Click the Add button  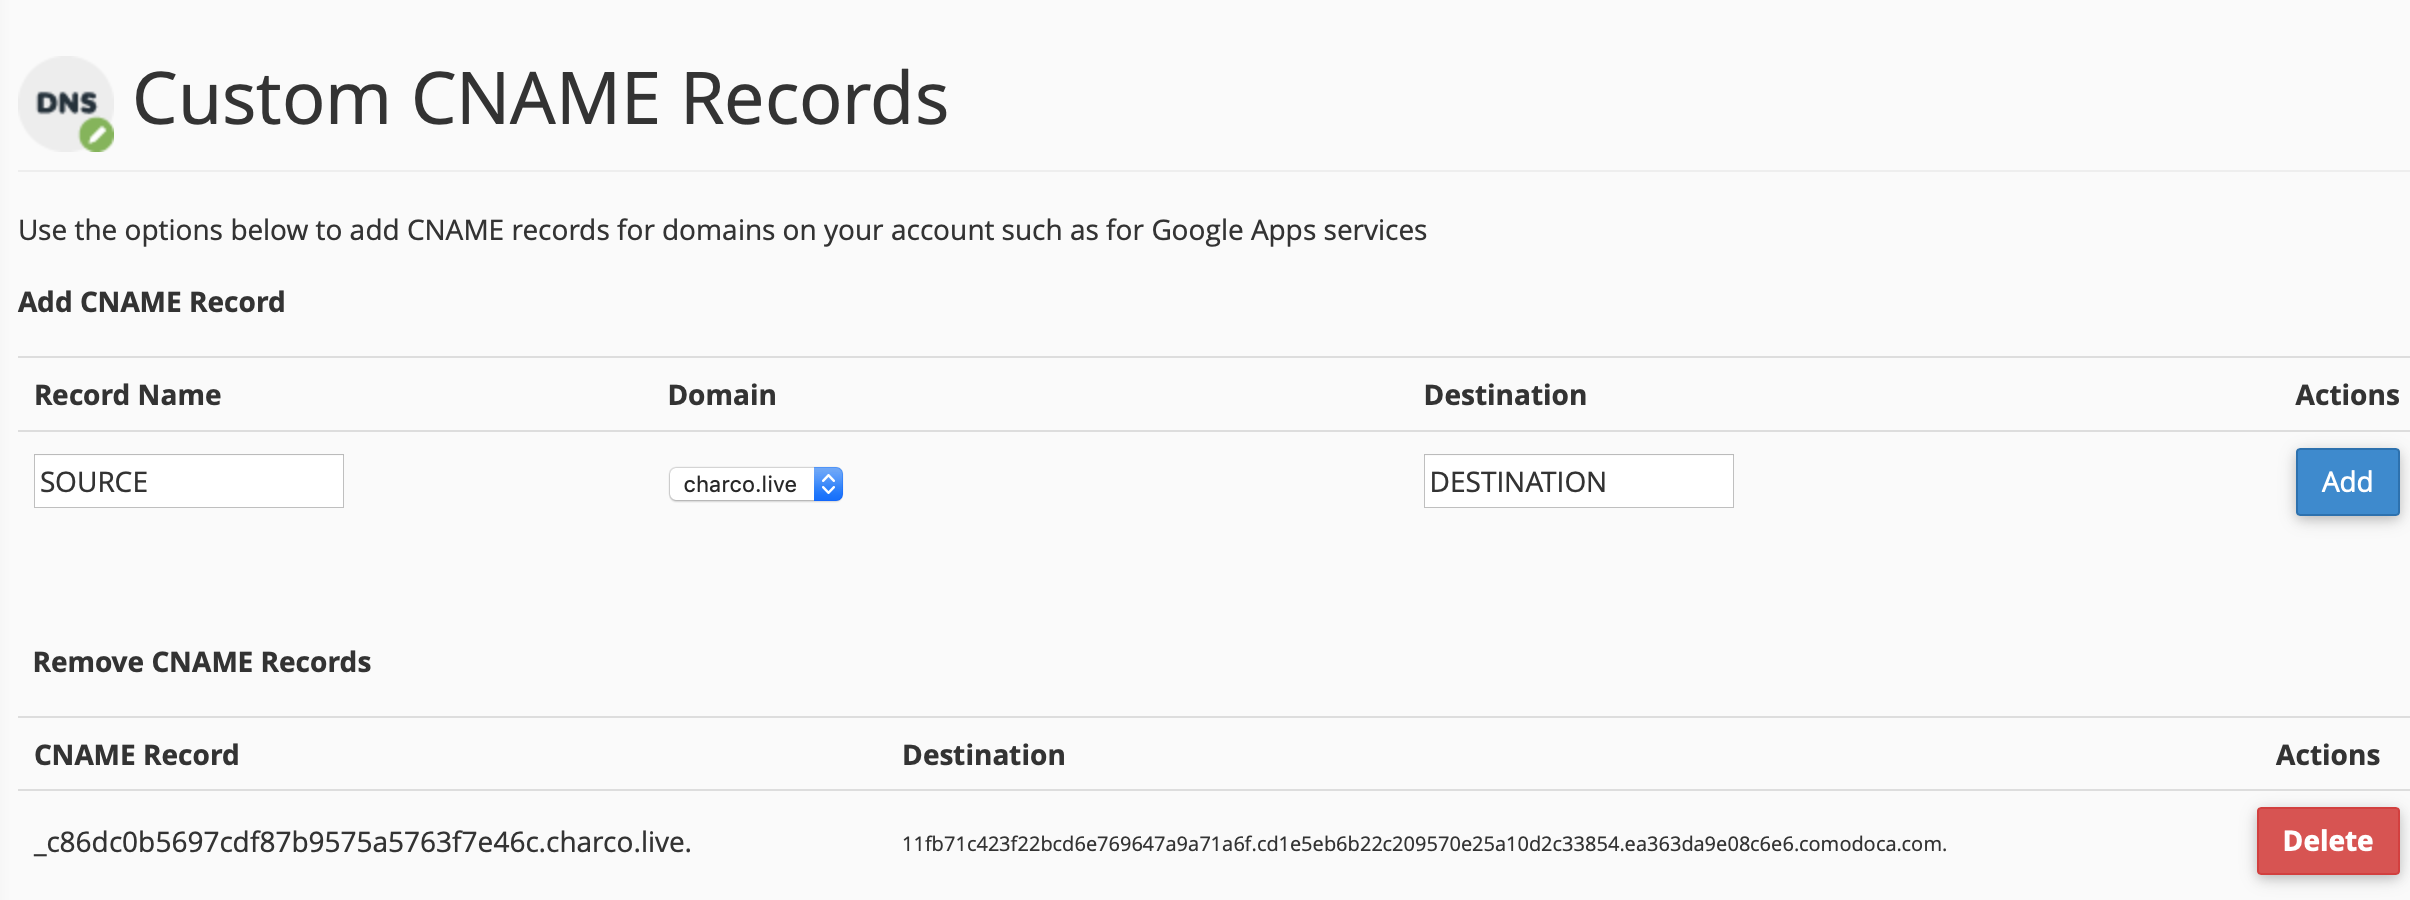(x=2346, y=482)
